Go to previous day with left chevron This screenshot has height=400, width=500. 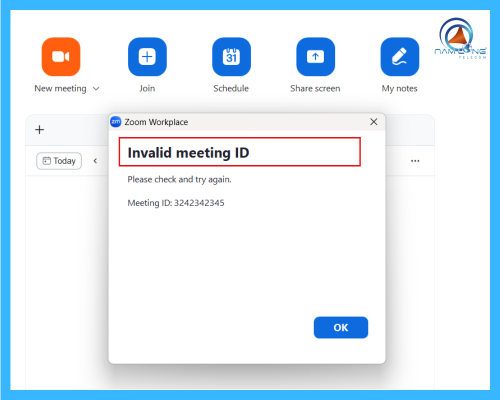click(x=95, y=161)
